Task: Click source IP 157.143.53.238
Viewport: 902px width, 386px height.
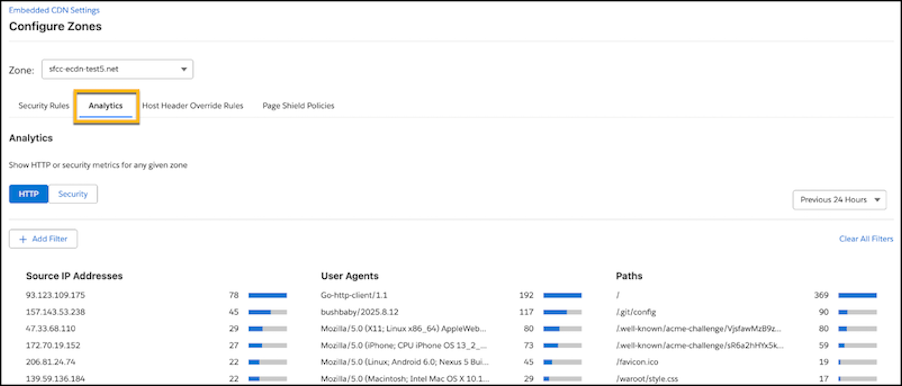Action: pos(55,312)
